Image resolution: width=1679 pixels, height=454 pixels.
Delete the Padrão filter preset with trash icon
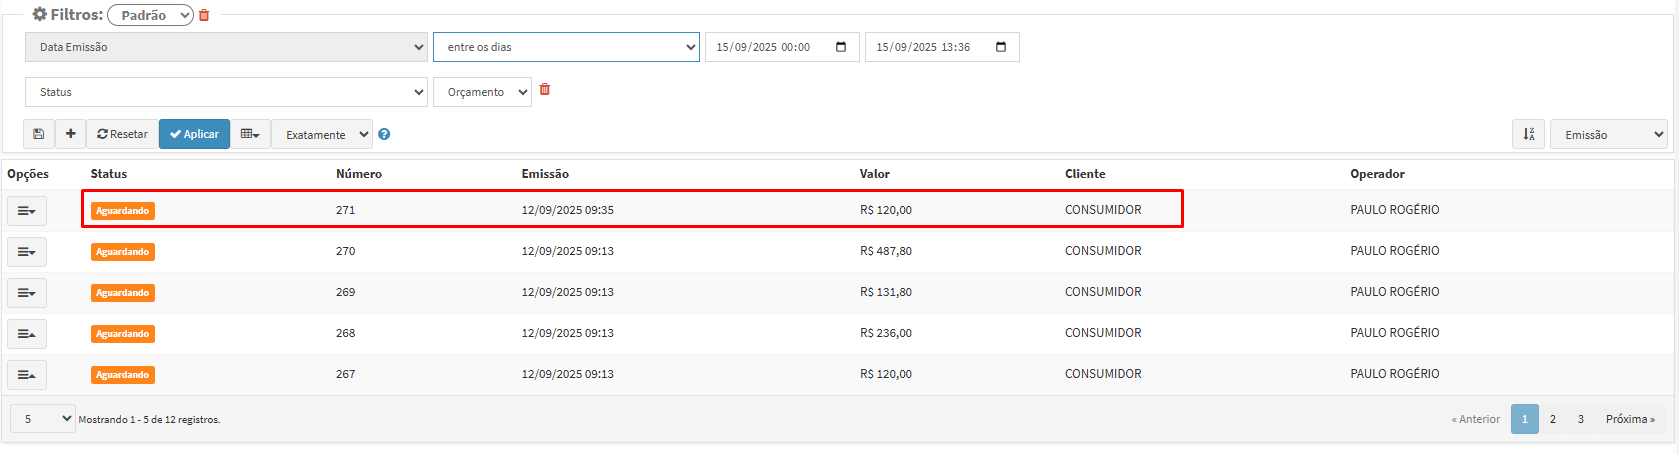click(x=204, y=15)
